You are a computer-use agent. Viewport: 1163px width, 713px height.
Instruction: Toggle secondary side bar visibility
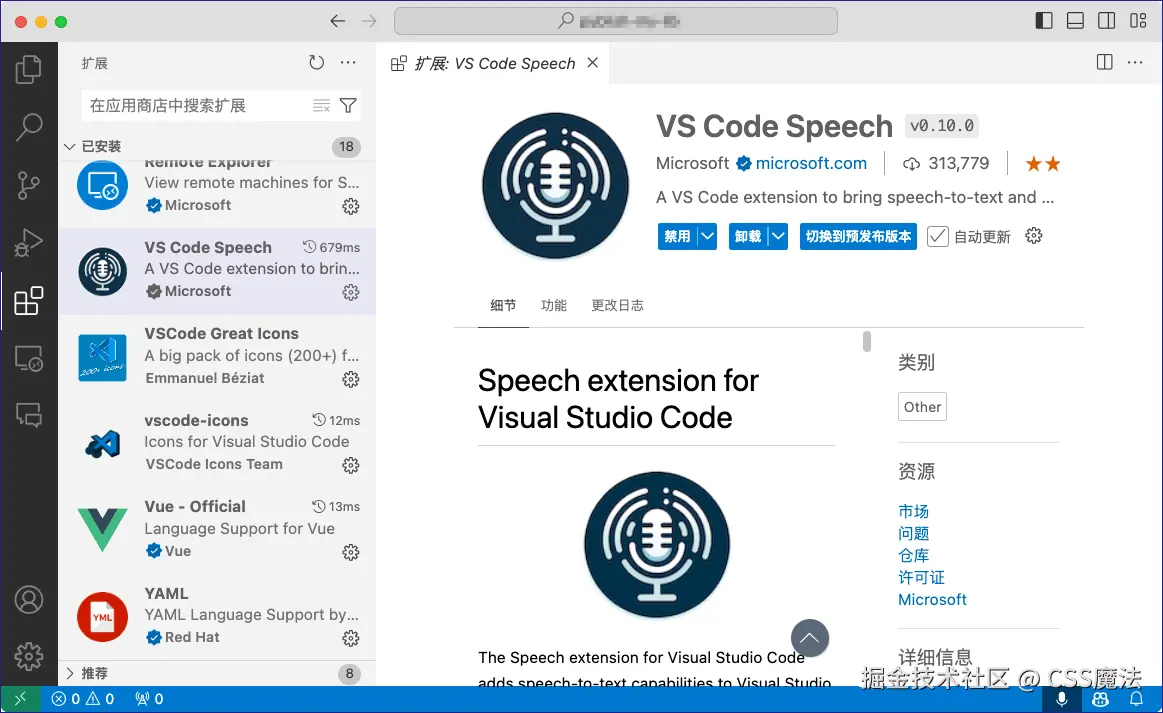coord(1106,21)
